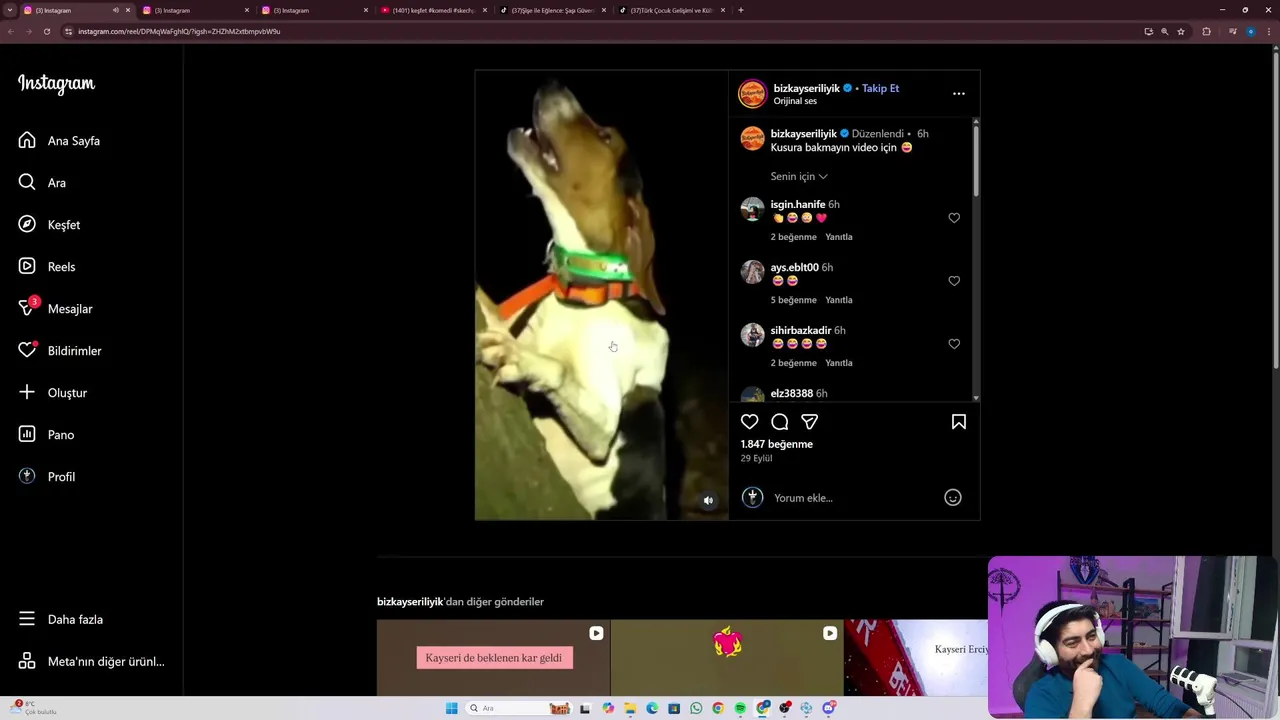This screenshot has width=1280, height=720.
Task: Open the browser three-dot menu
Action: tap(1267, 31)
